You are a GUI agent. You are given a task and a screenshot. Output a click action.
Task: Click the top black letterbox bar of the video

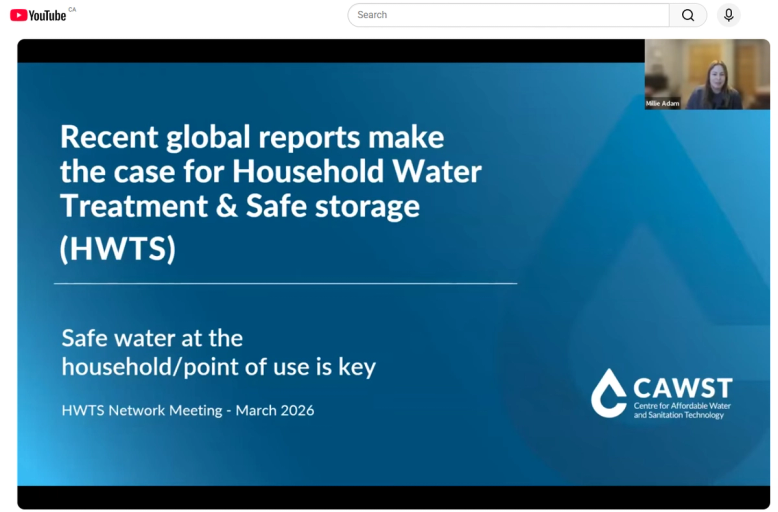(x=330, y=51)
